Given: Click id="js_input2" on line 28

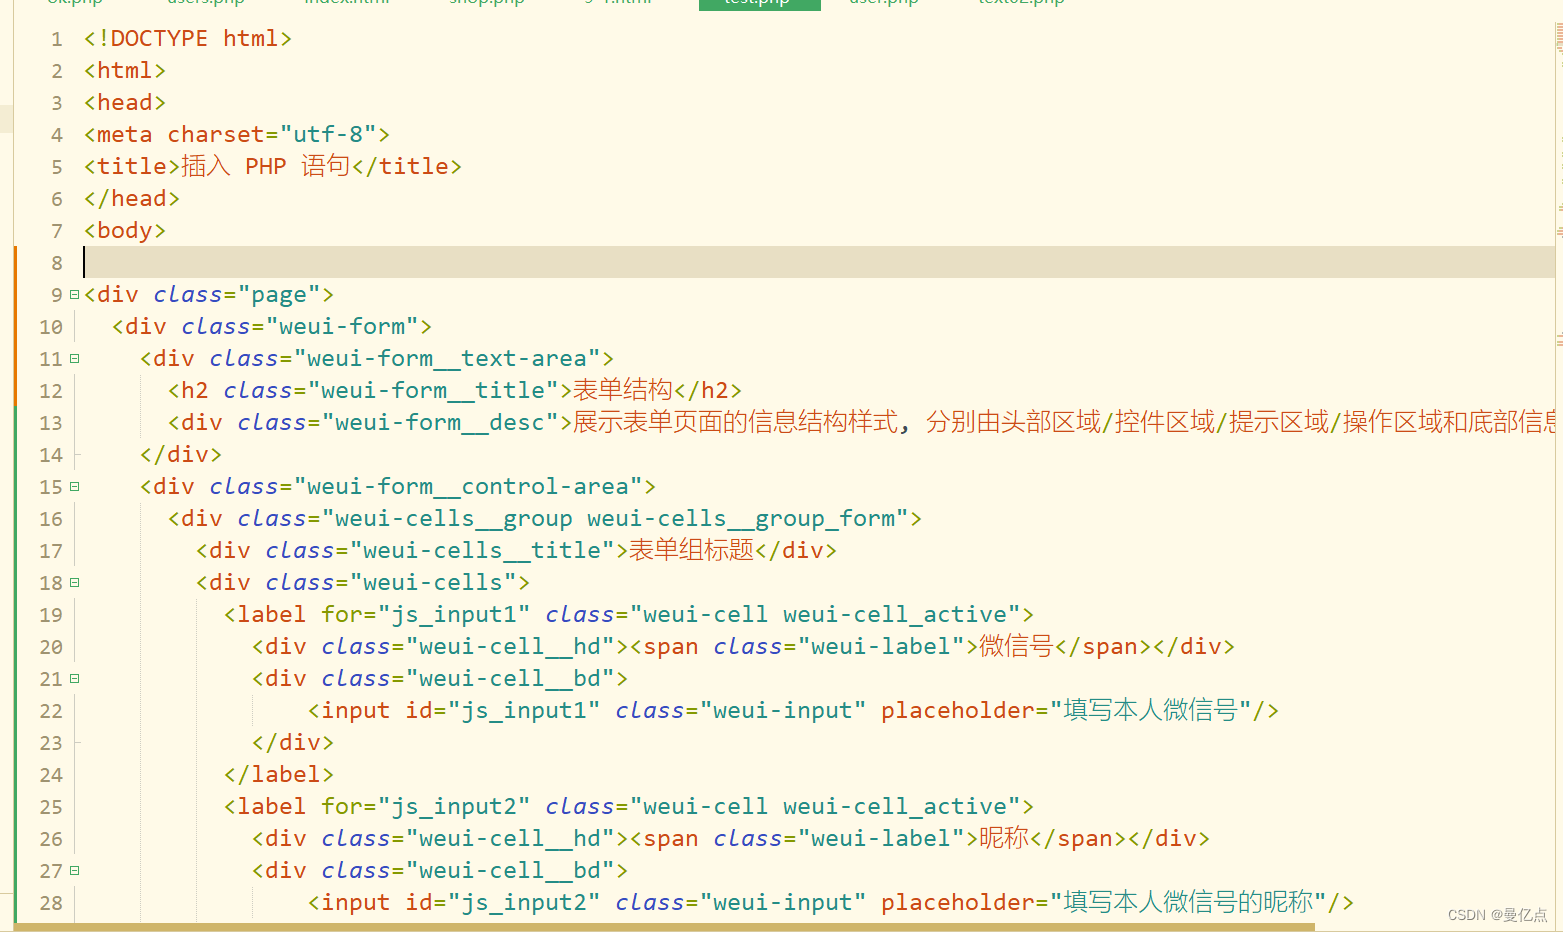Looking at the screenshot, I should 503,903.
